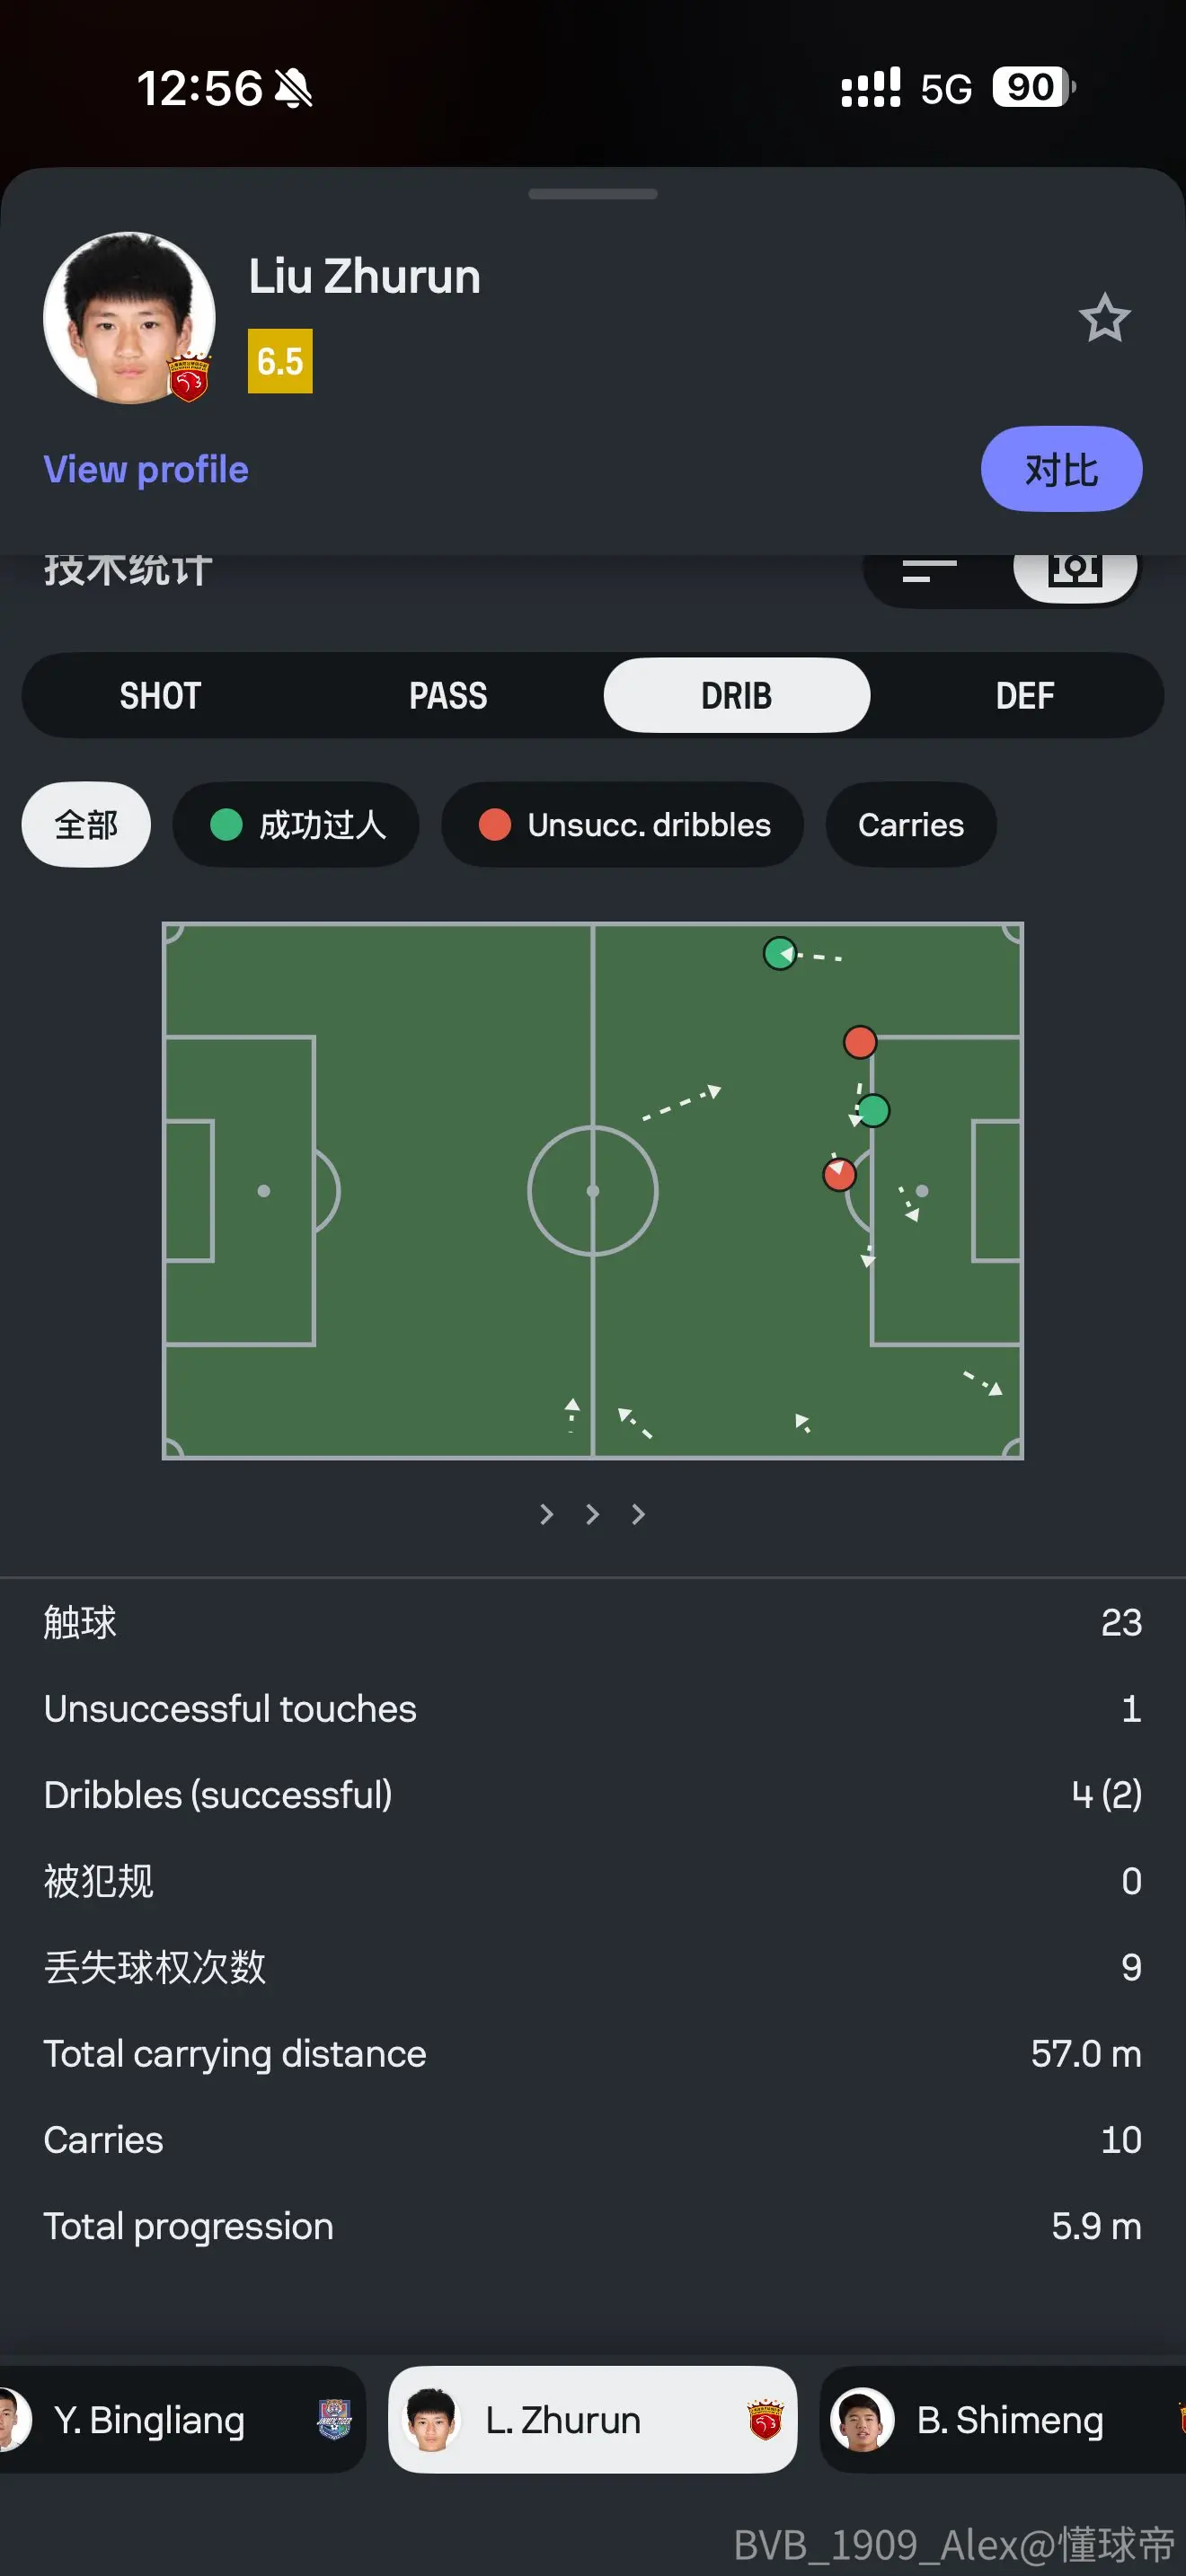Screen dimensions: 1186x2576
Task: Tap the 对比 compare button
Action: click(x=1061, y=469)
